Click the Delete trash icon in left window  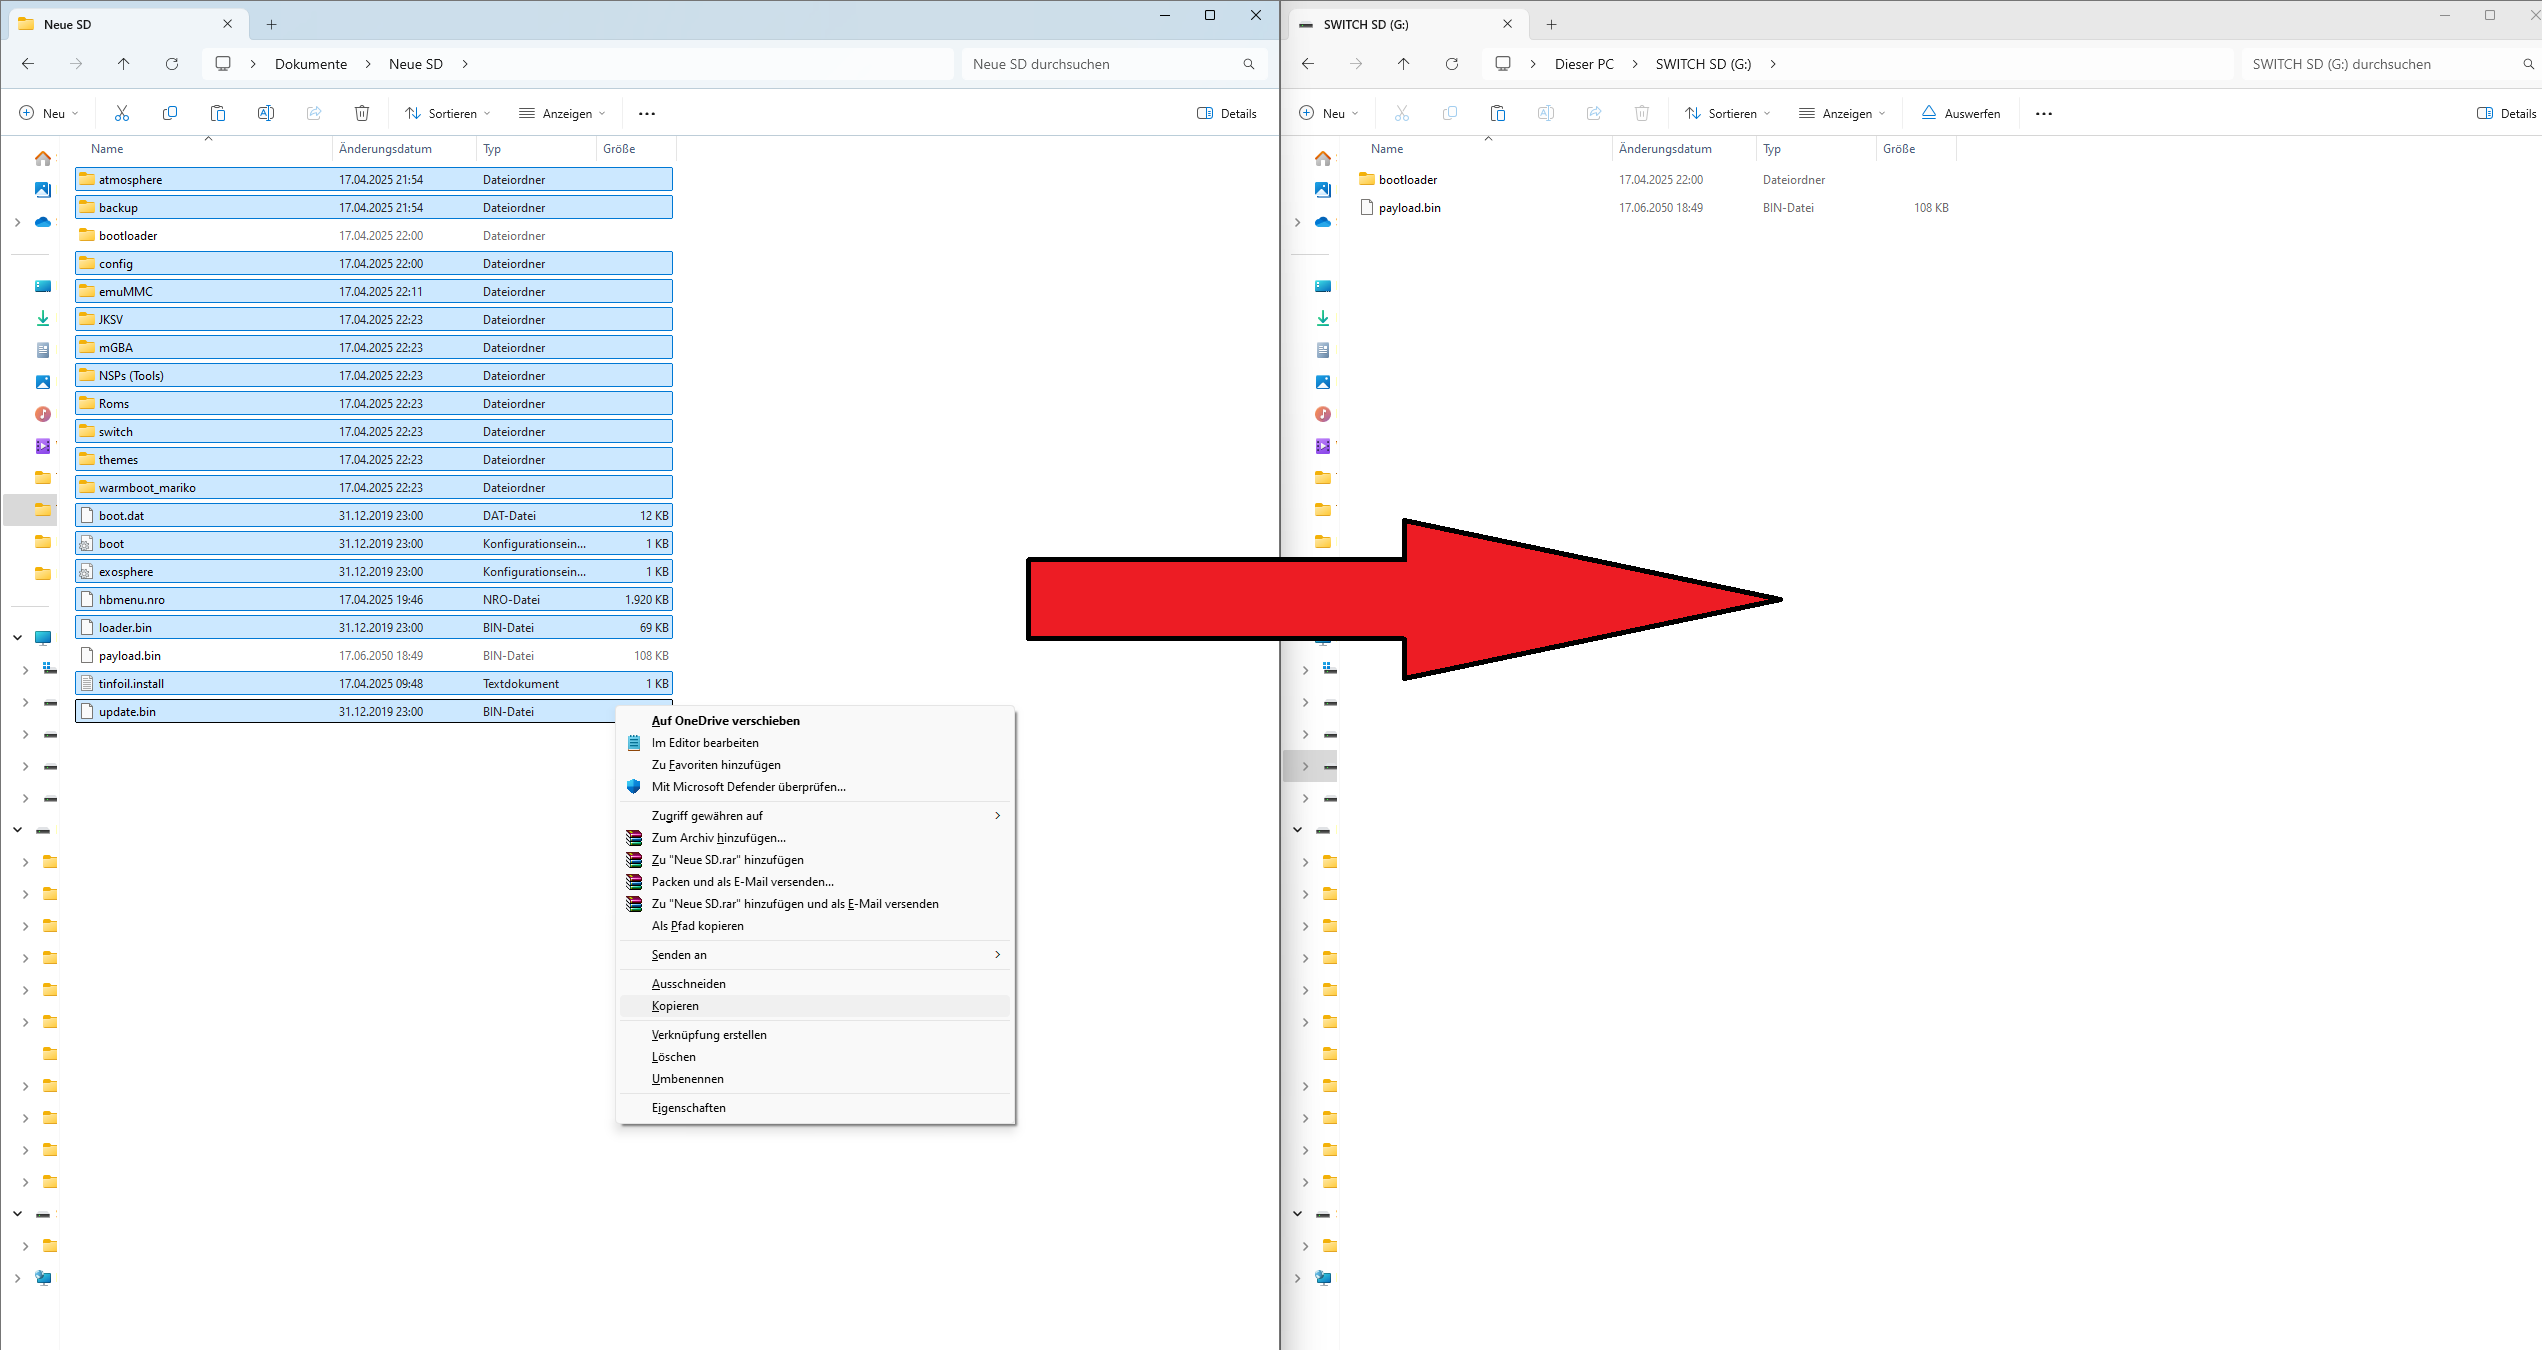362,113
